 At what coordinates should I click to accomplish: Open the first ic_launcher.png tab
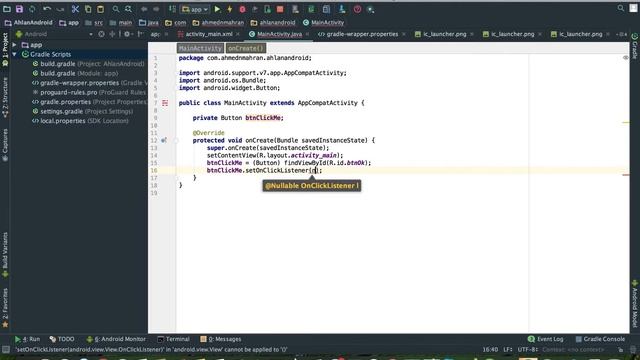point(444,34)
